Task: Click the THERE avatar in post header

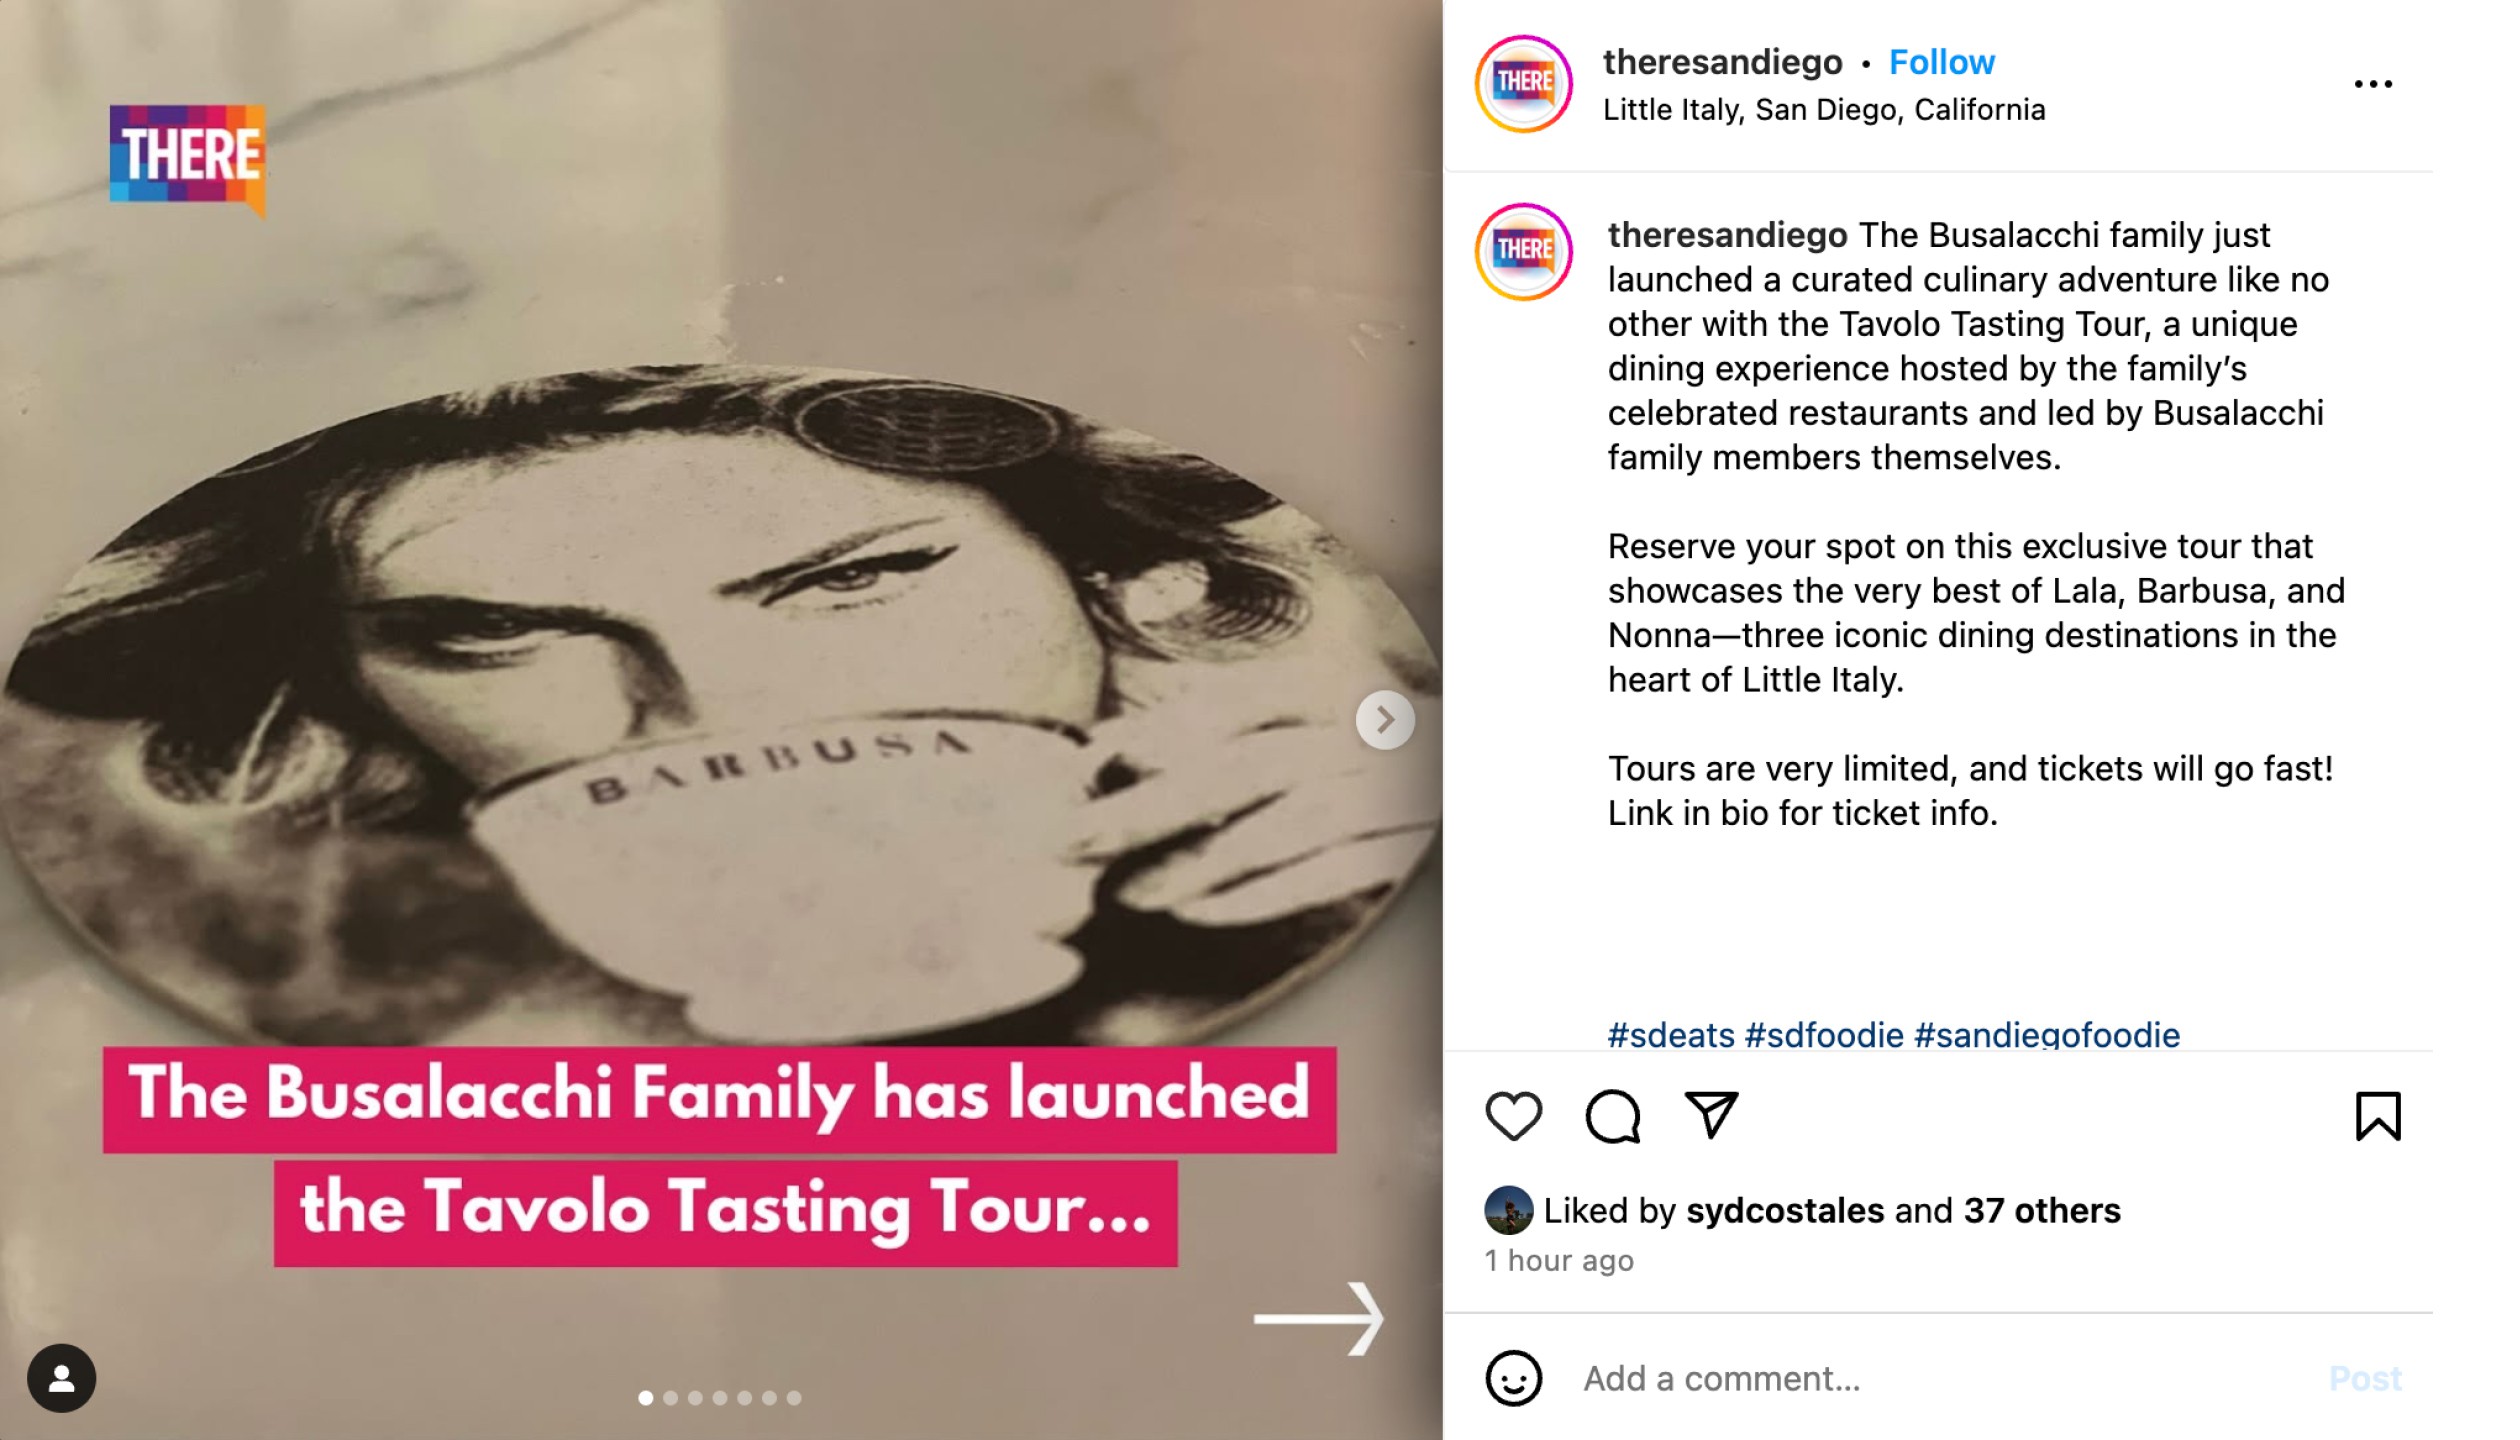Action: coord(1523,84)
